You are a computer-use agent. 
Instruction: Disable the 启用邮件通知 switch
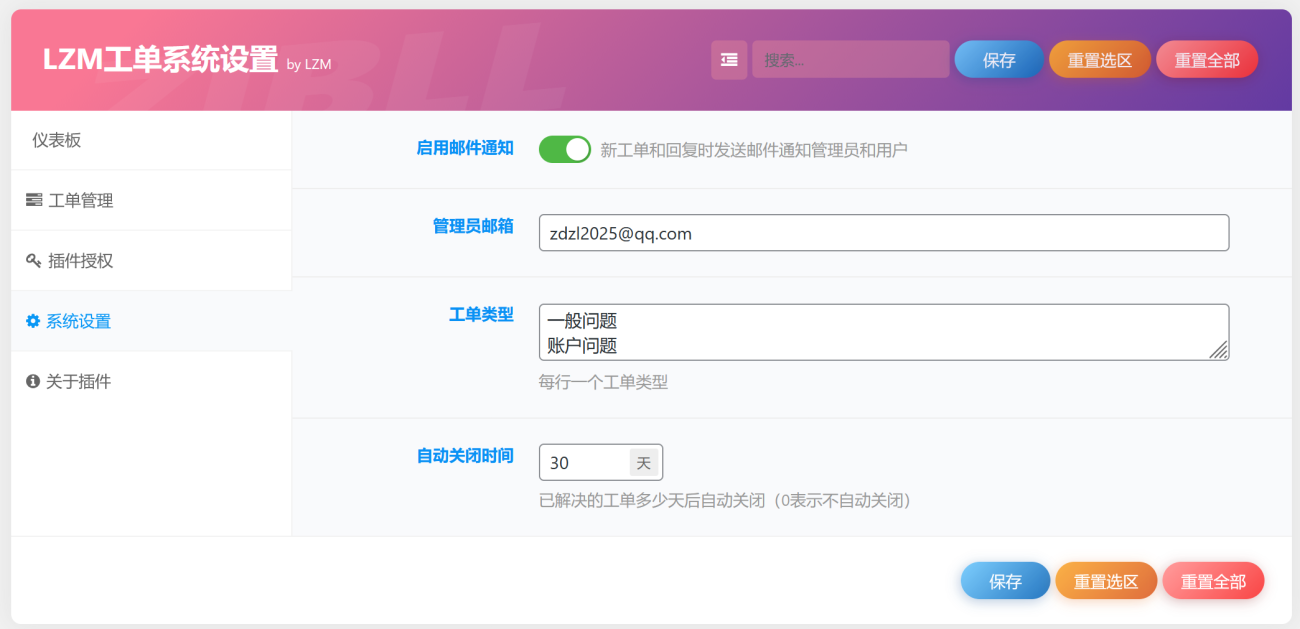click(x=564, y=148)
